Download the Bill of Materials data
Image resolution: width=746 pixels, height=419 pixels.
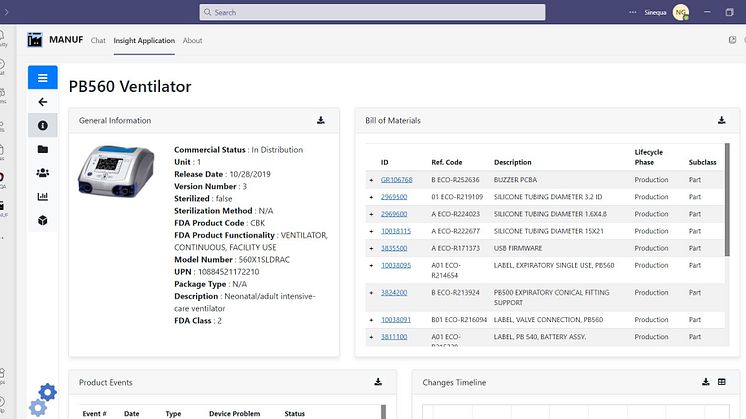coord(721,120)
